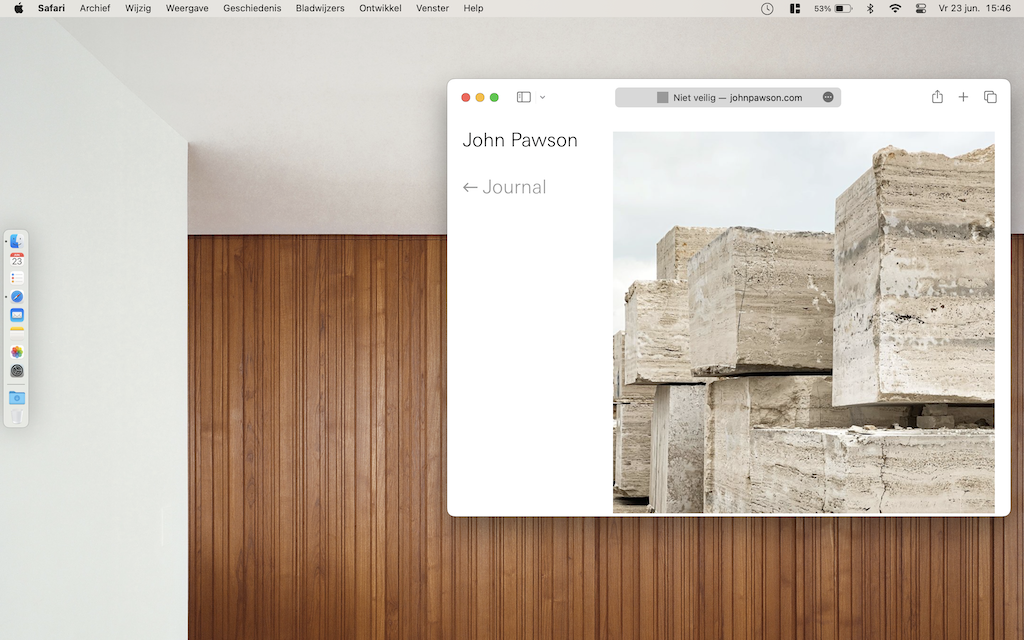
Task: Open the Wi-Fi status menu
Action: (895, 8)
